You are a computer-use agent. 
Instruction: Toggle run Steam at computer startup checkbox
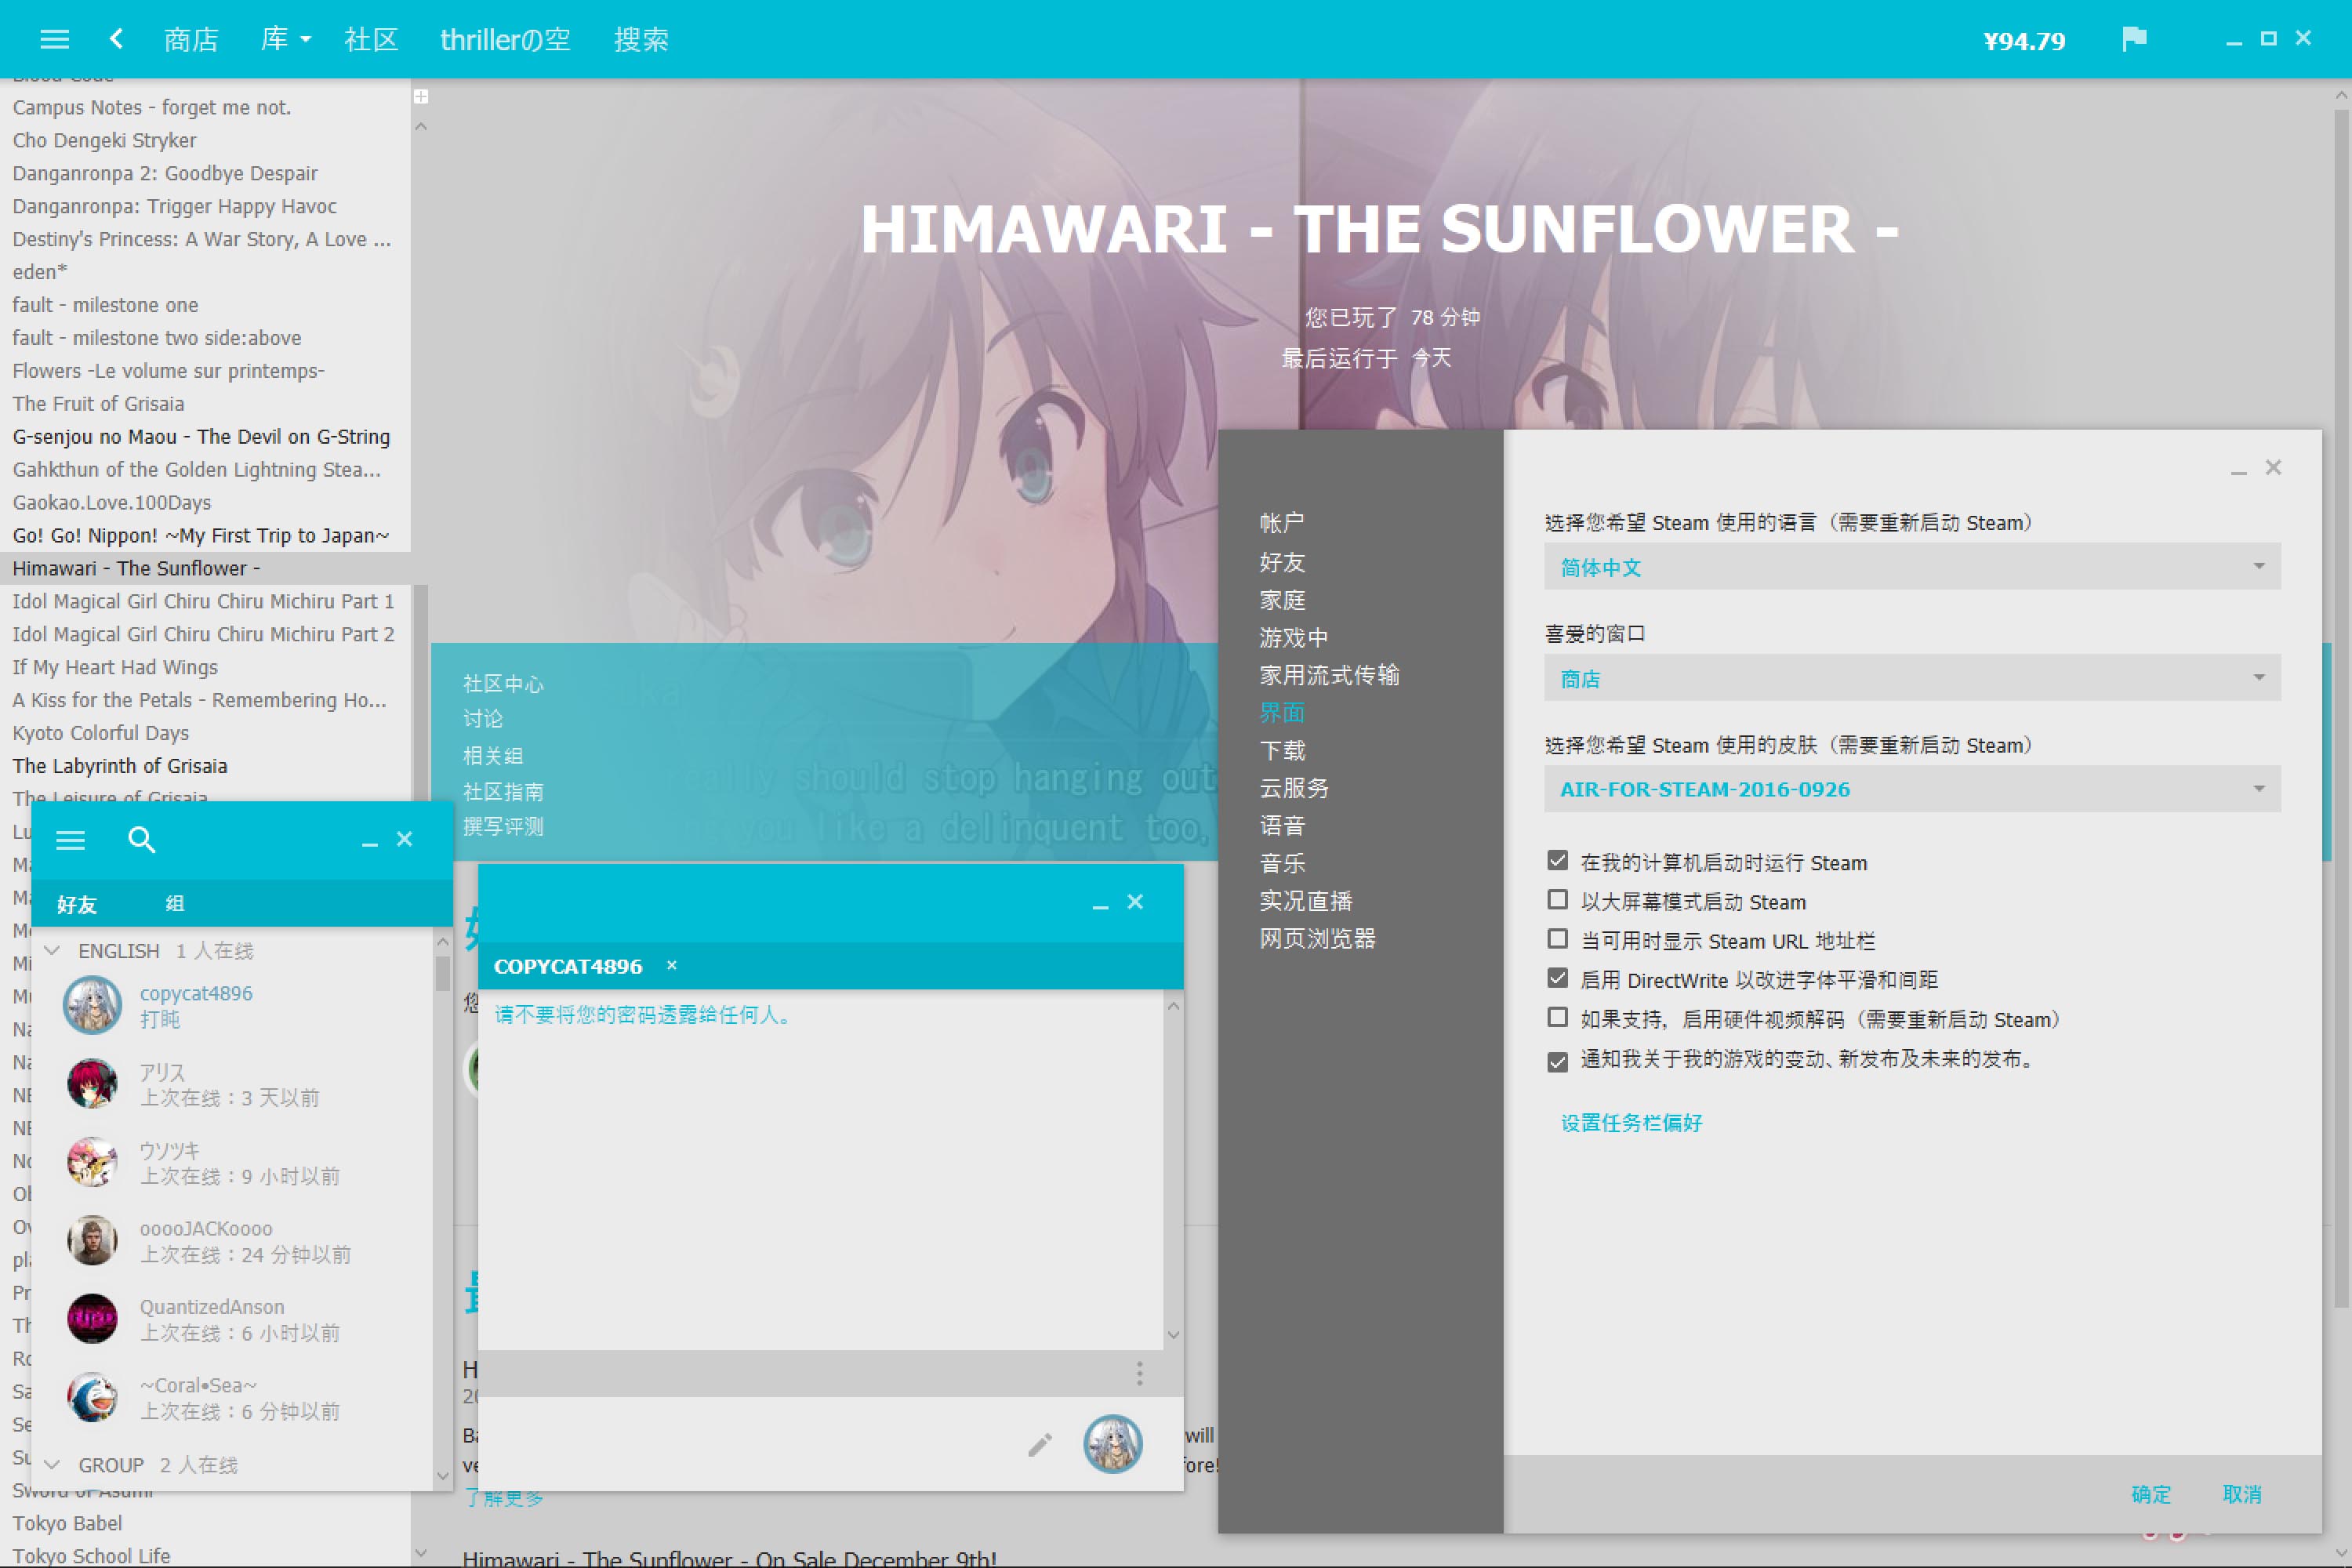[x=1557, y=861]
